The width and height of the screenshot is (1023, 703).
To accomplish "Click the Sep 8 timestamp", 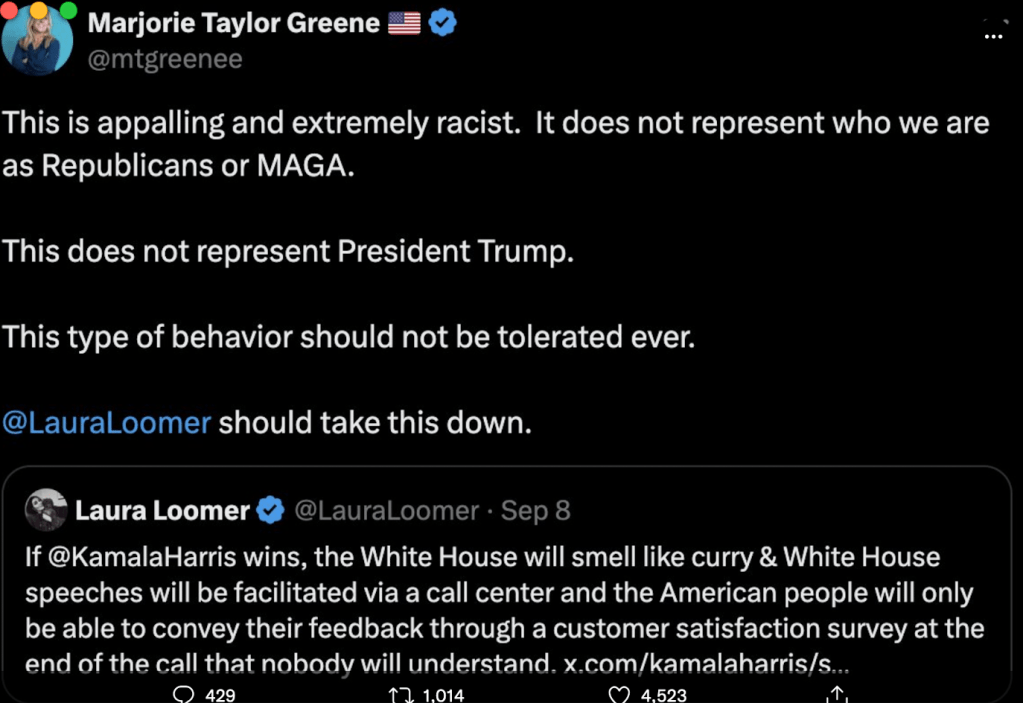I will [536, 511].
